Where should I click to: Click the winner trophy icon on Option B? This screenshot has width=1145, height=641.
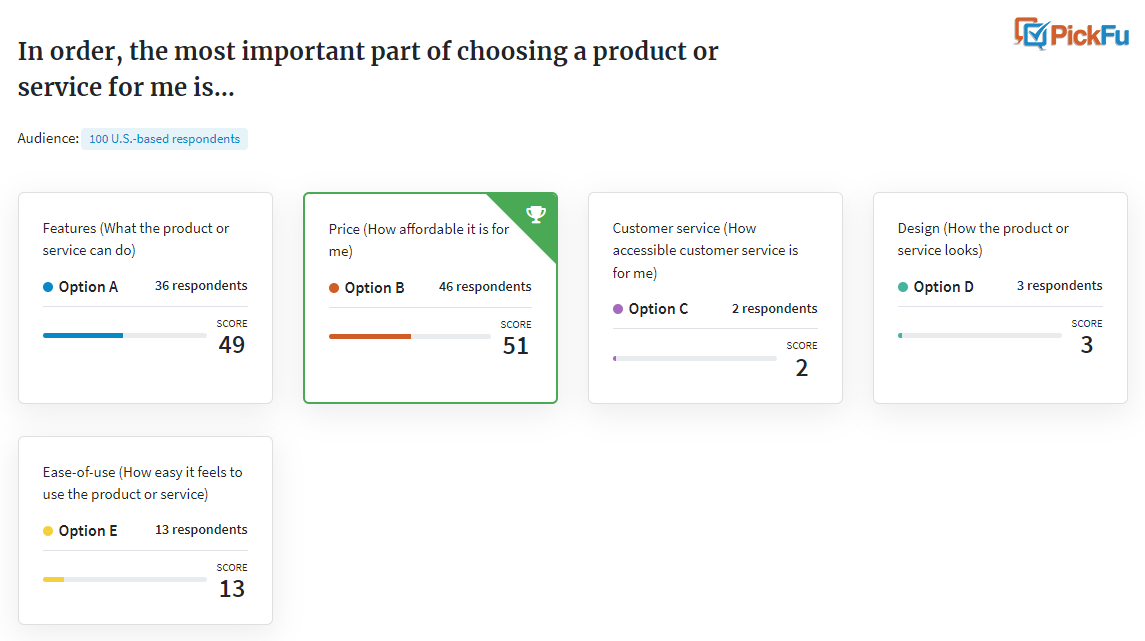[x=536, y=214]
